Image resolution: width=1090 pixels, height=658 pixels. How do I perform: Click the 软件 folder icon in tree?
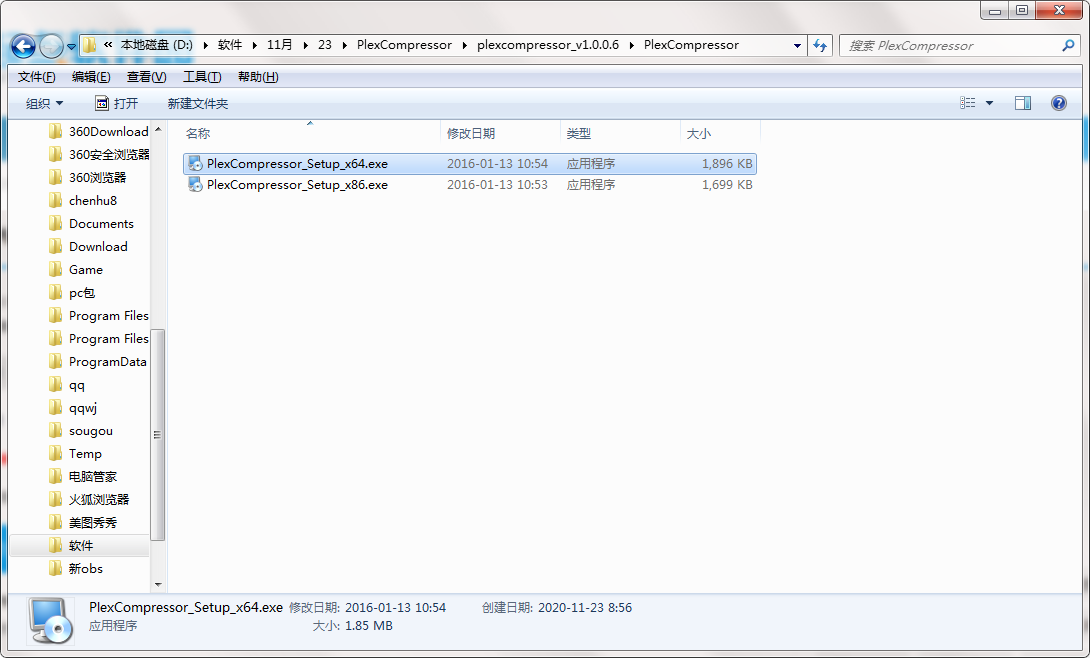pos(56,545)
